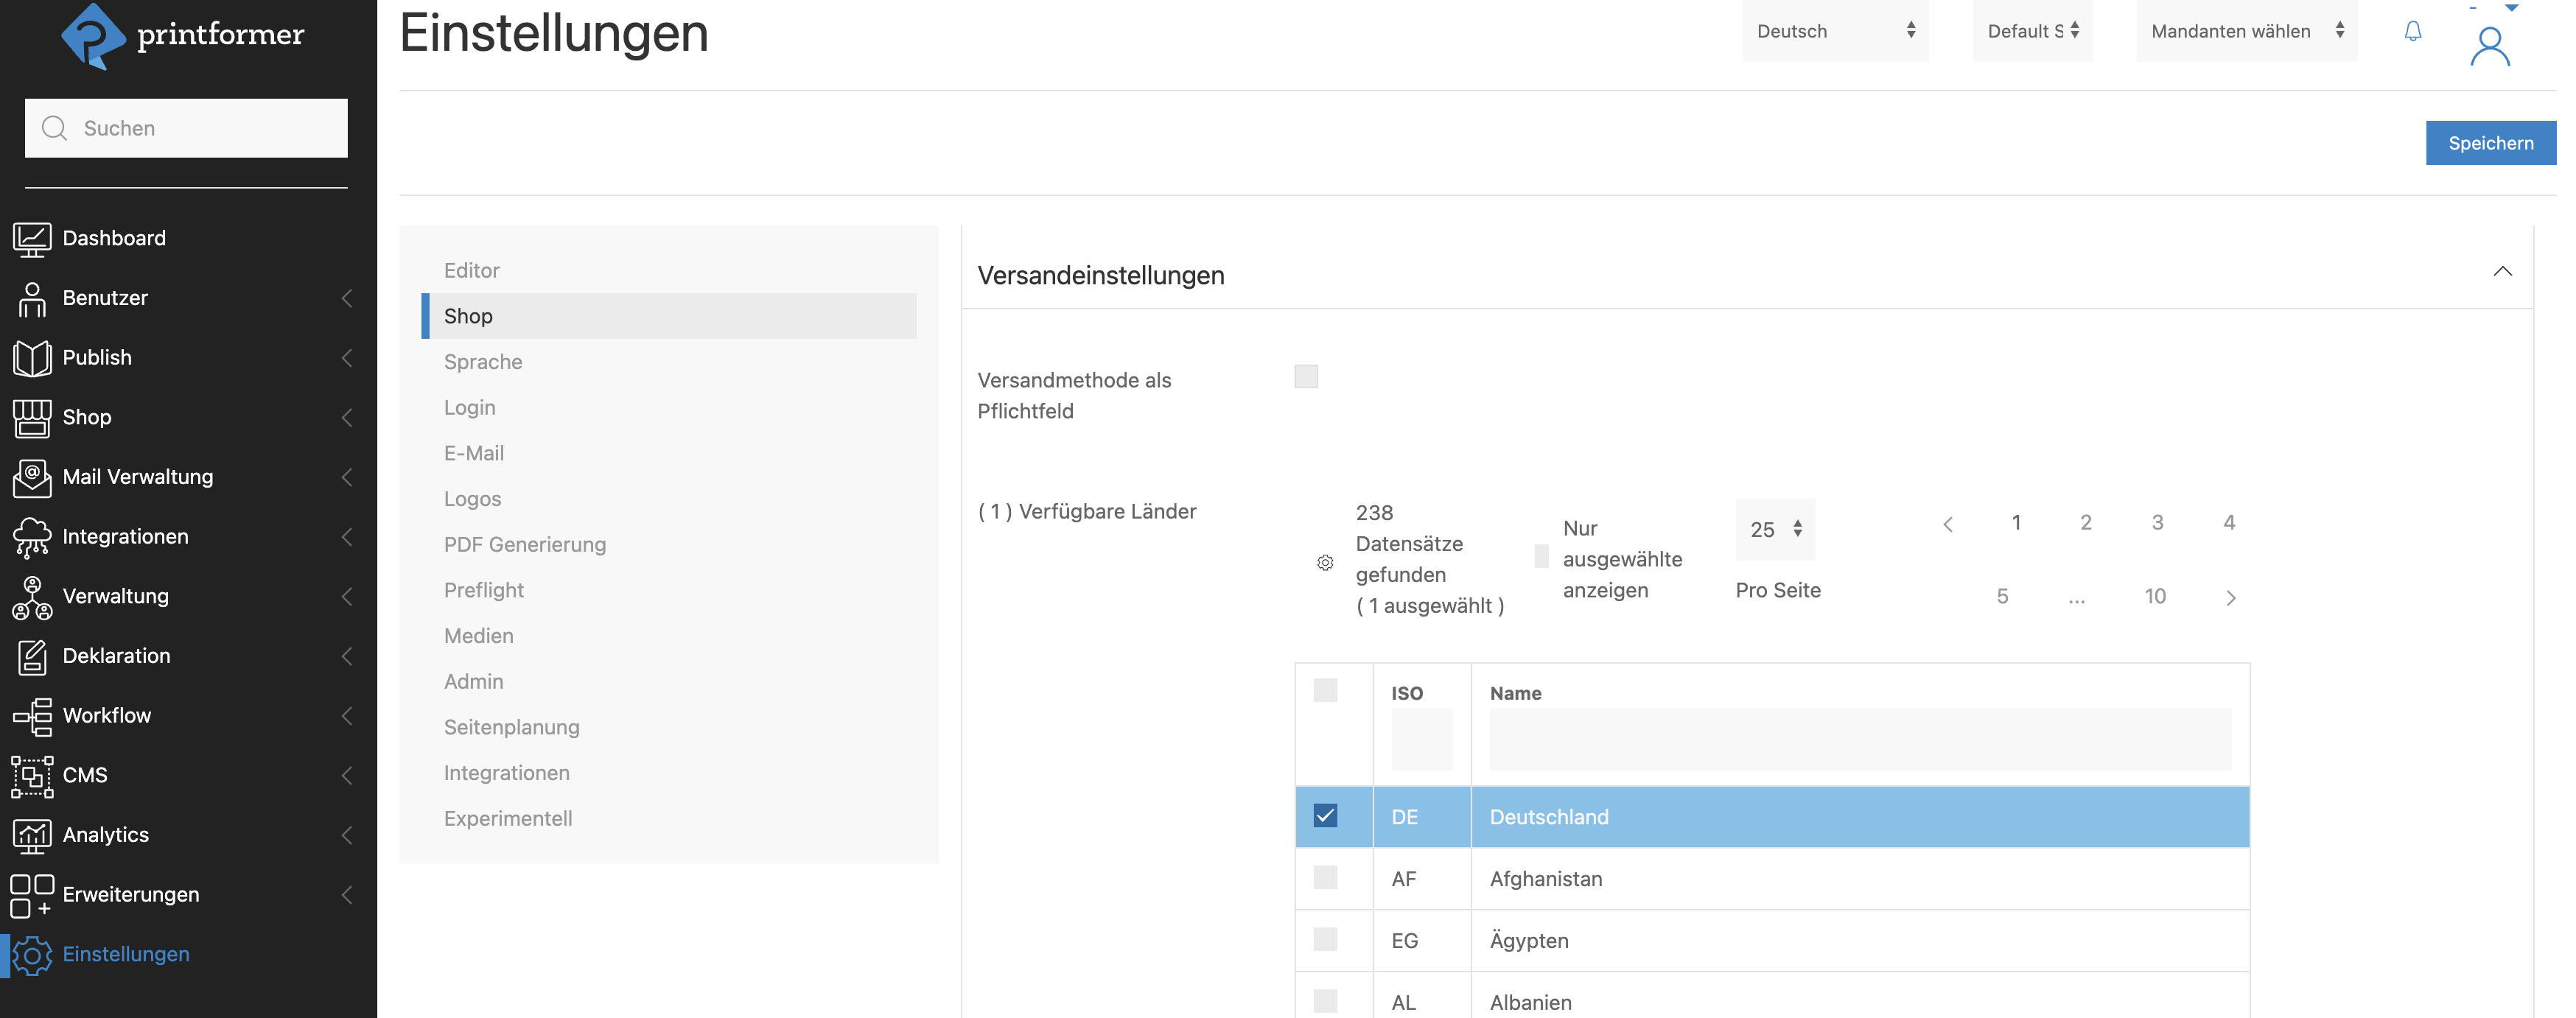The height and width of the screenshot is (1018, 2576).
Task: Open PDF Generierung settings tab
Action: point(525,545)
